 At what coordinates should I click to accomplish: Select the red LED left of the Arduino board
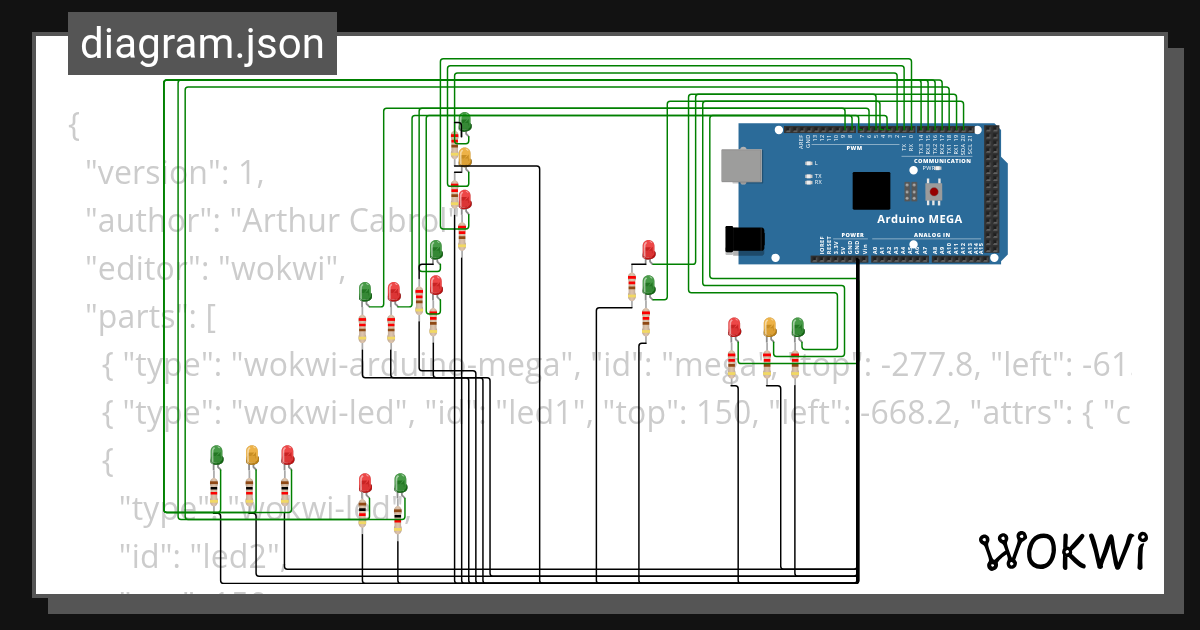[648, 248]
